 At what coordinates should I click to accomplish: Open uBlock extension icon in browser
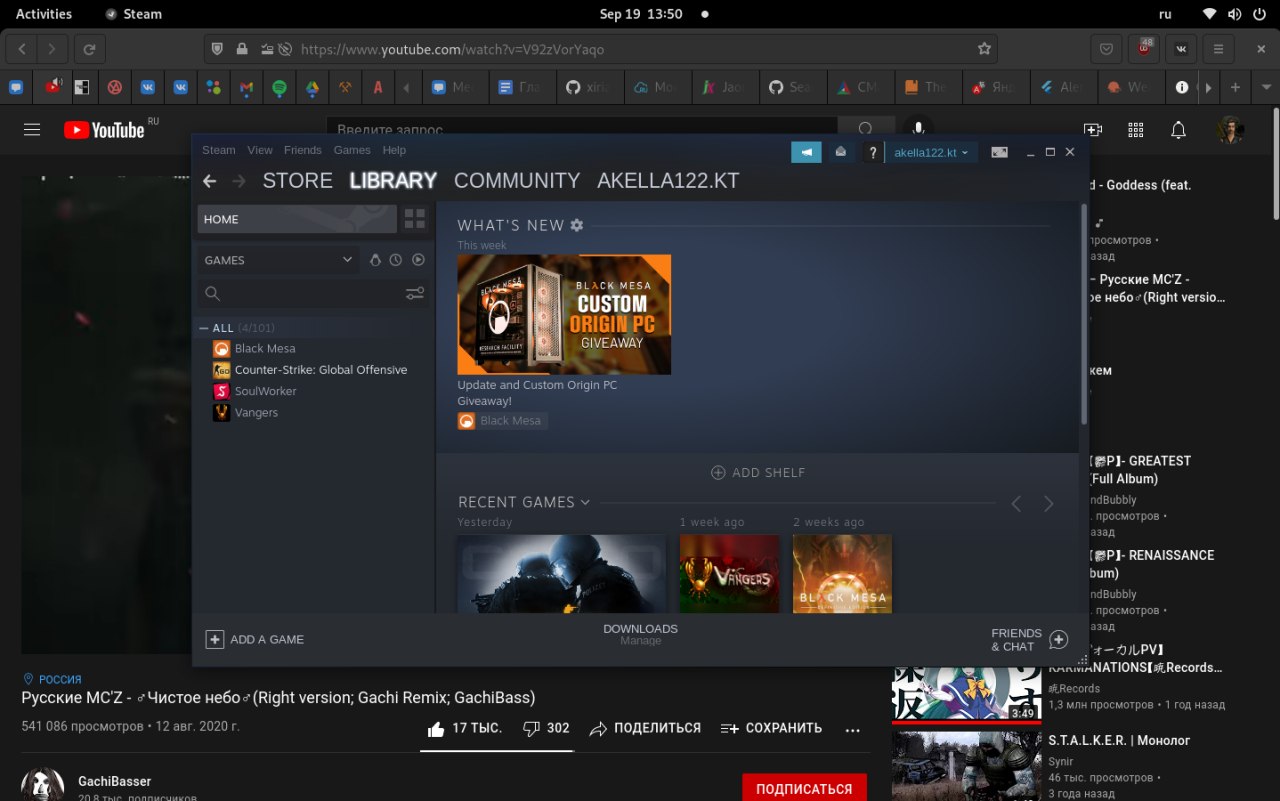tap(1143, 48)
